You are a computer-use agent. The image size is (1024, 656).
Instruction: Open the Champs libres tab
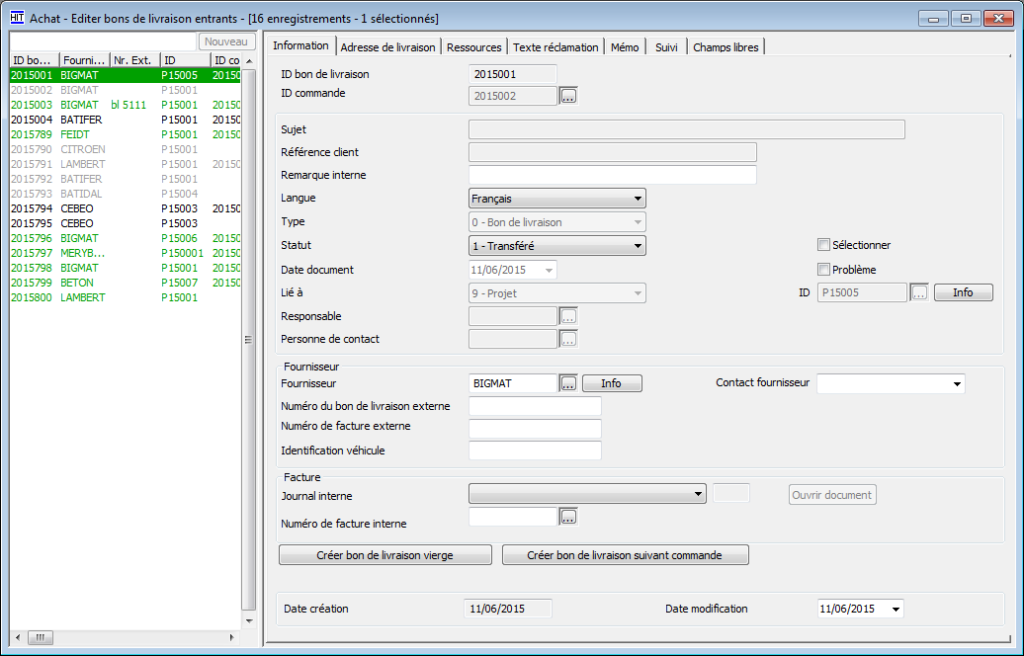point(726,47)
